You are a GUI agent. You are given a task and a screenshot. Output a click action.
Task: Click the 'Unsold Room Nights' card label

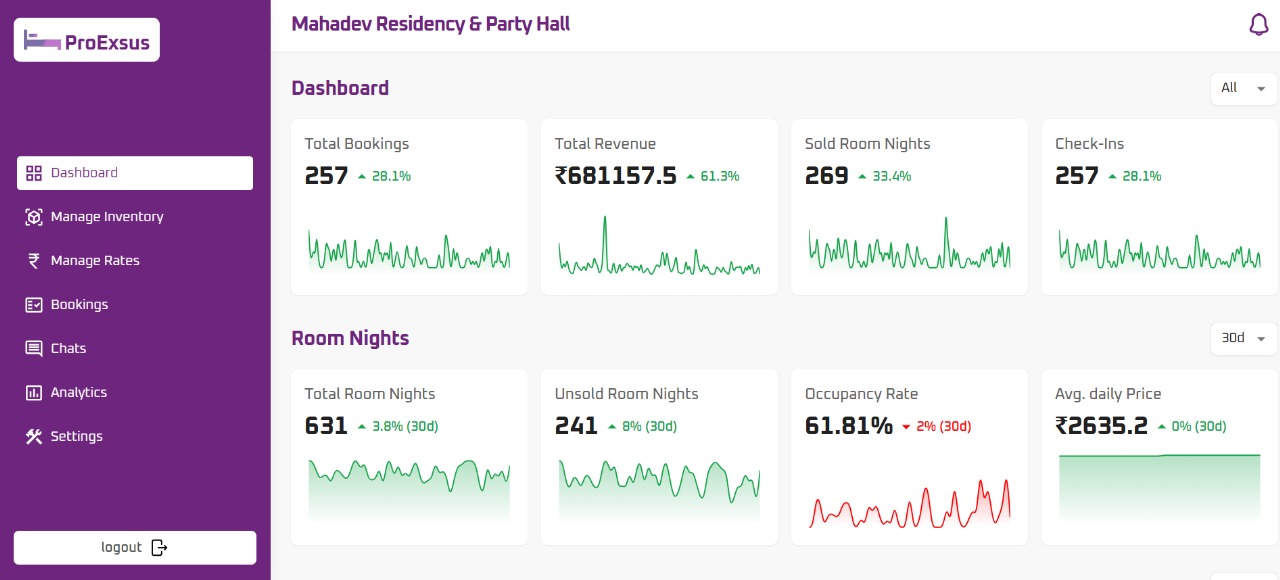(627, 394)
